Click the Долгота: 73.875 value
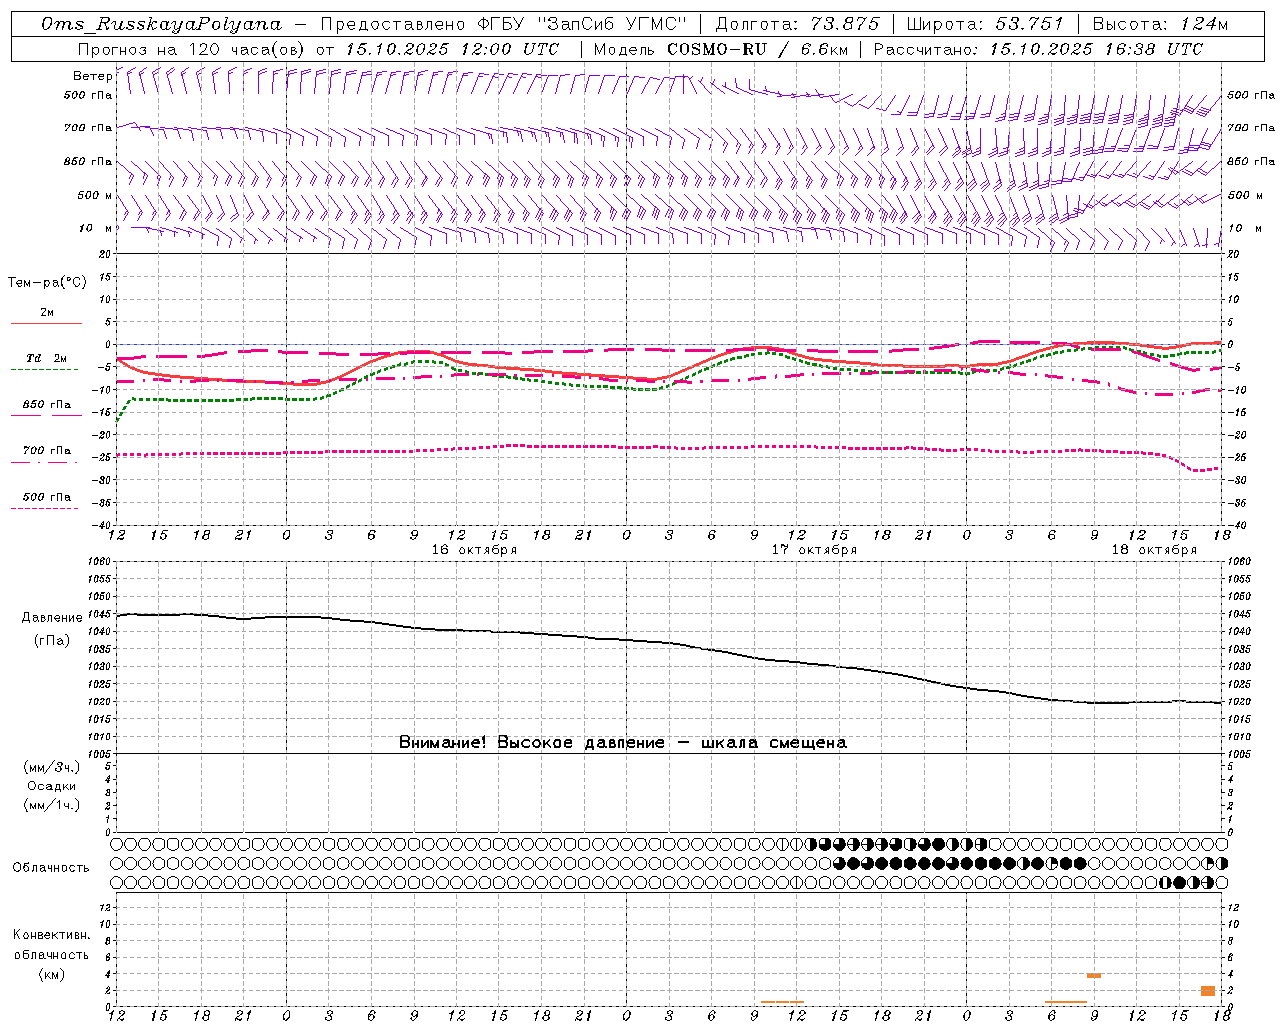 (x=797, y=24)
